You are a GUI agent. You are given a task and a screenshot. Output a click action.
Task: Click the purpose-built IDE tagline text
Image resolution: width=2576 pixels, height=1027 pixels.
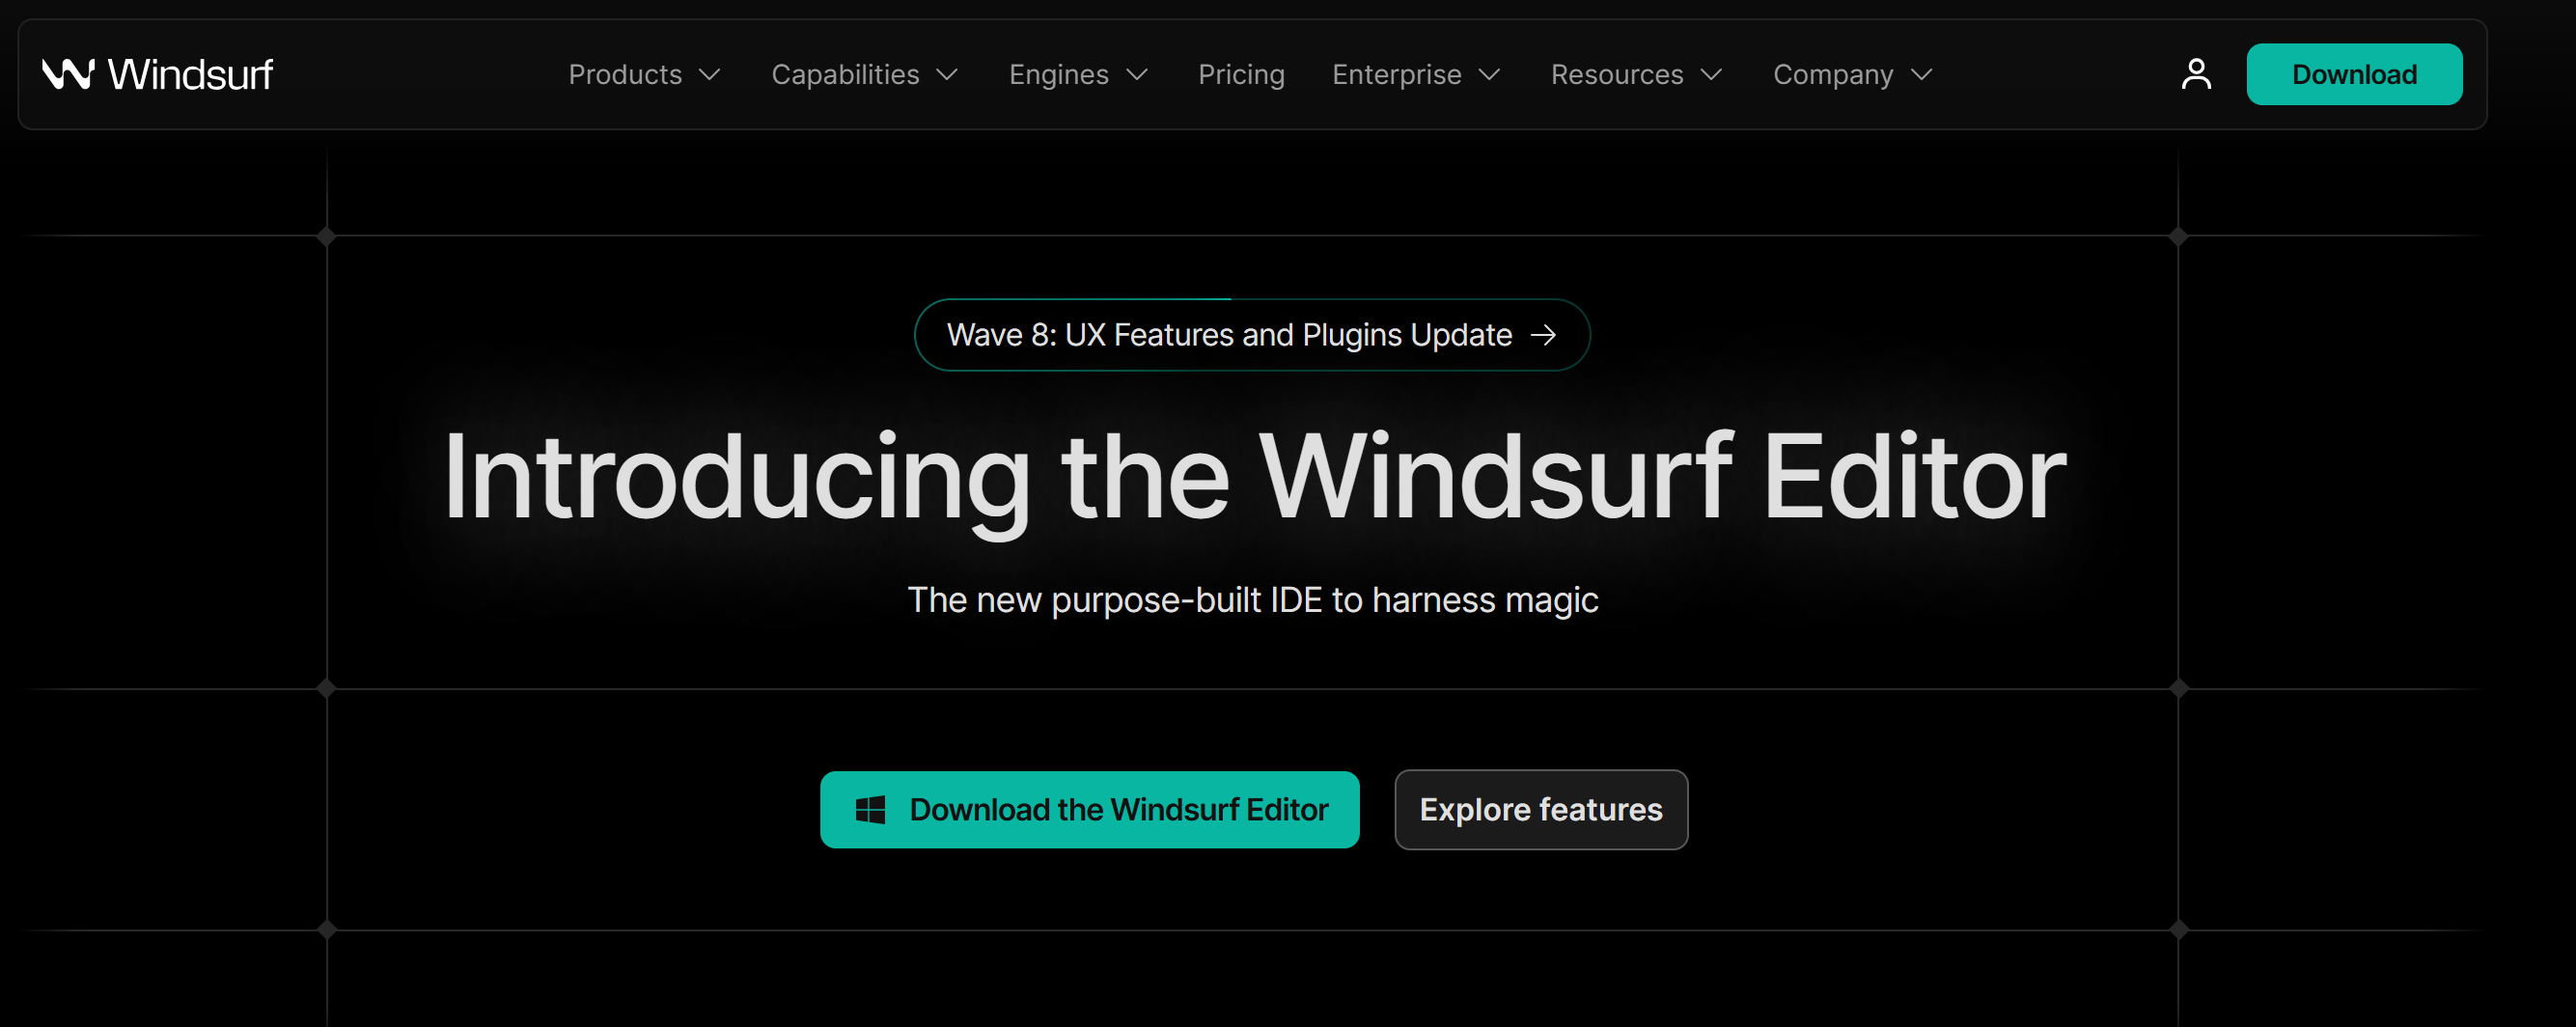[x=1252, y=600]
